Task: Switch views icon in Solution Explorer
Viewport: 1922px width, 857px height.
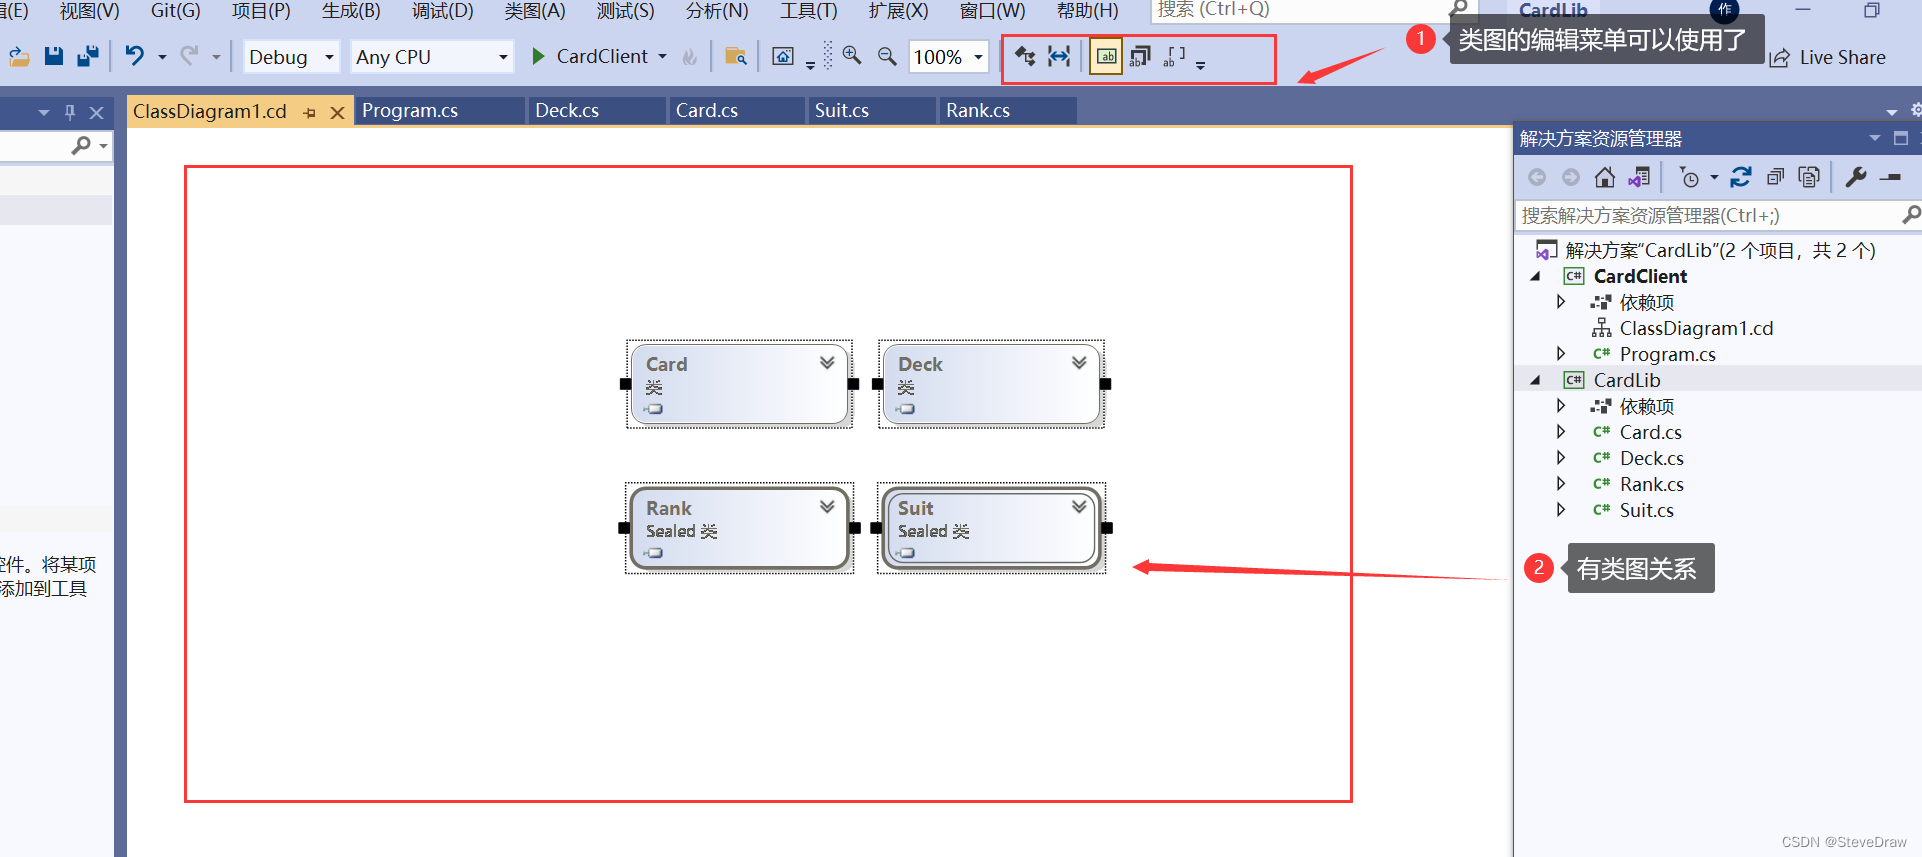Action: coord(1639,177)
